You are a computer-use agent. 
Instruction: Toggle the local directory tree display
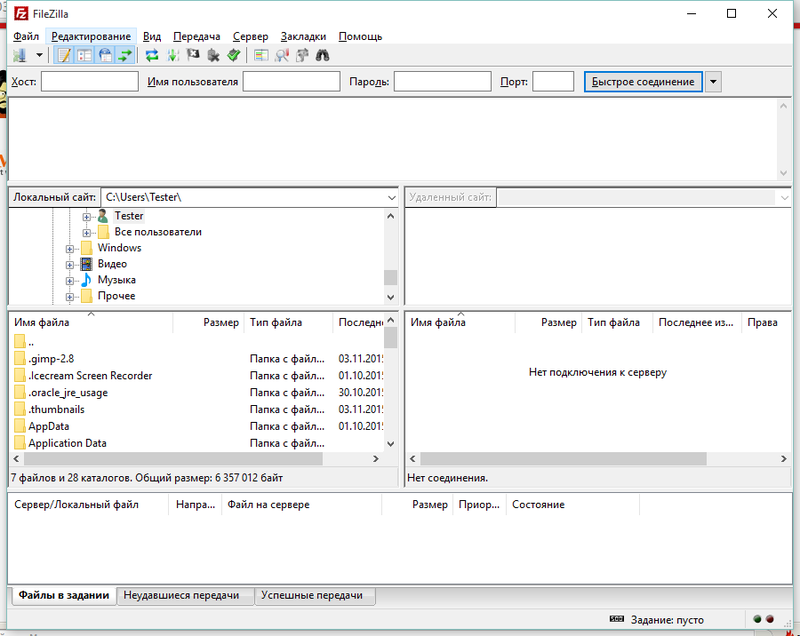pyautogui.click(x=85, y=55)
